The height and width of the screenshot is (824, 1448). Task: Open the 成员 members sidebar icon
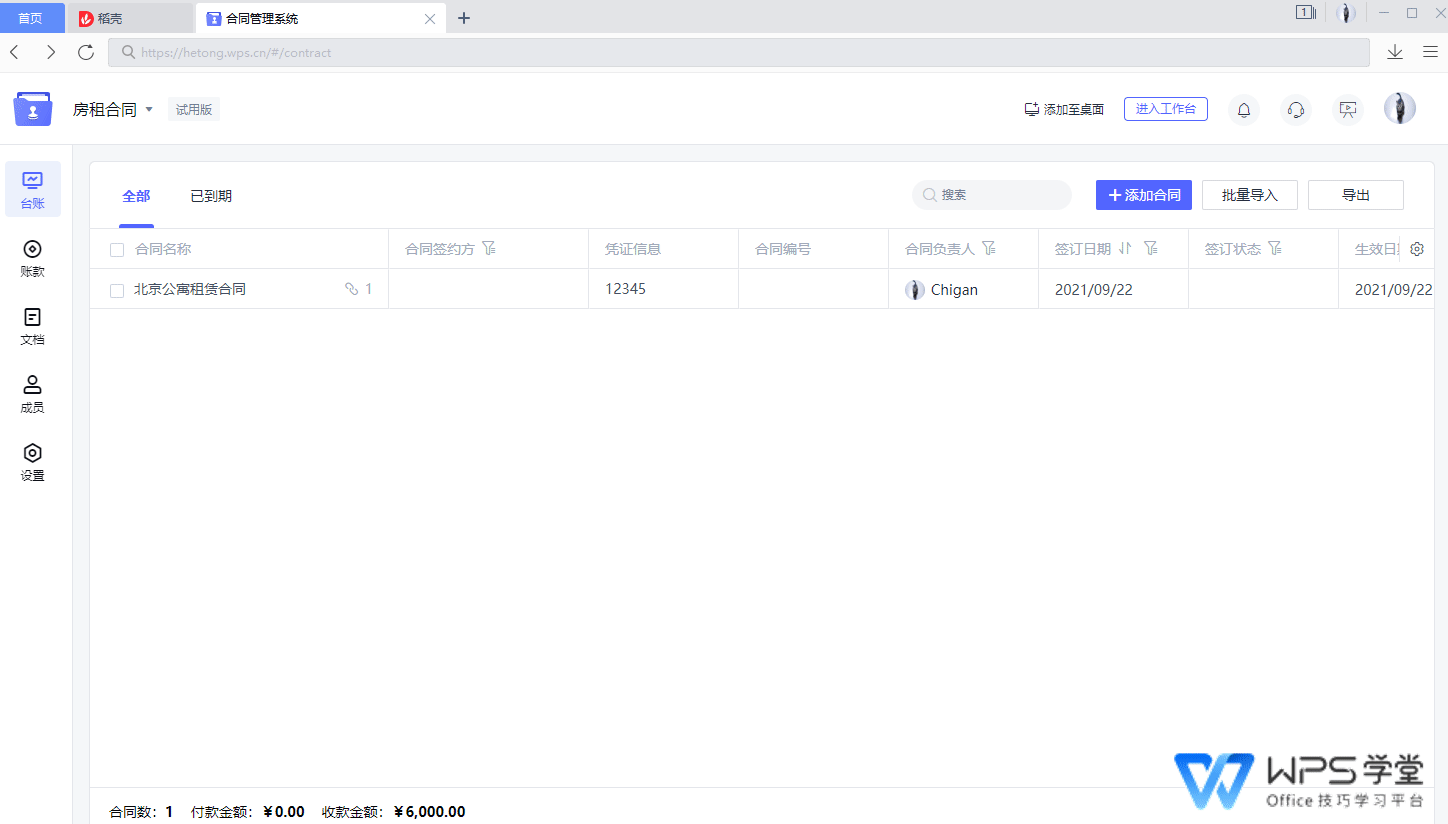click(x=33, y=393)
